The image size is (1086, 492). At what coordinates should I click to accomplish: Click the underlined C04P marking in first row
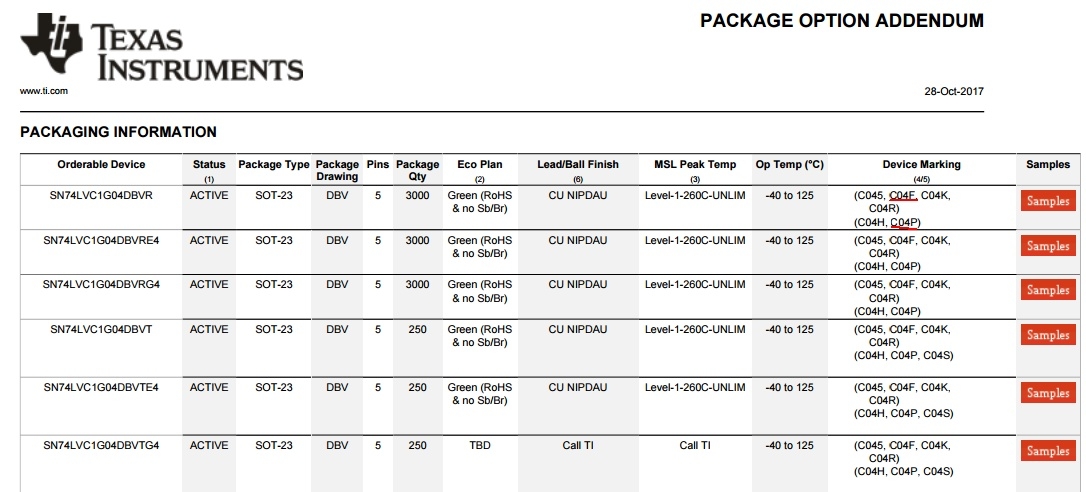(905, 222)
